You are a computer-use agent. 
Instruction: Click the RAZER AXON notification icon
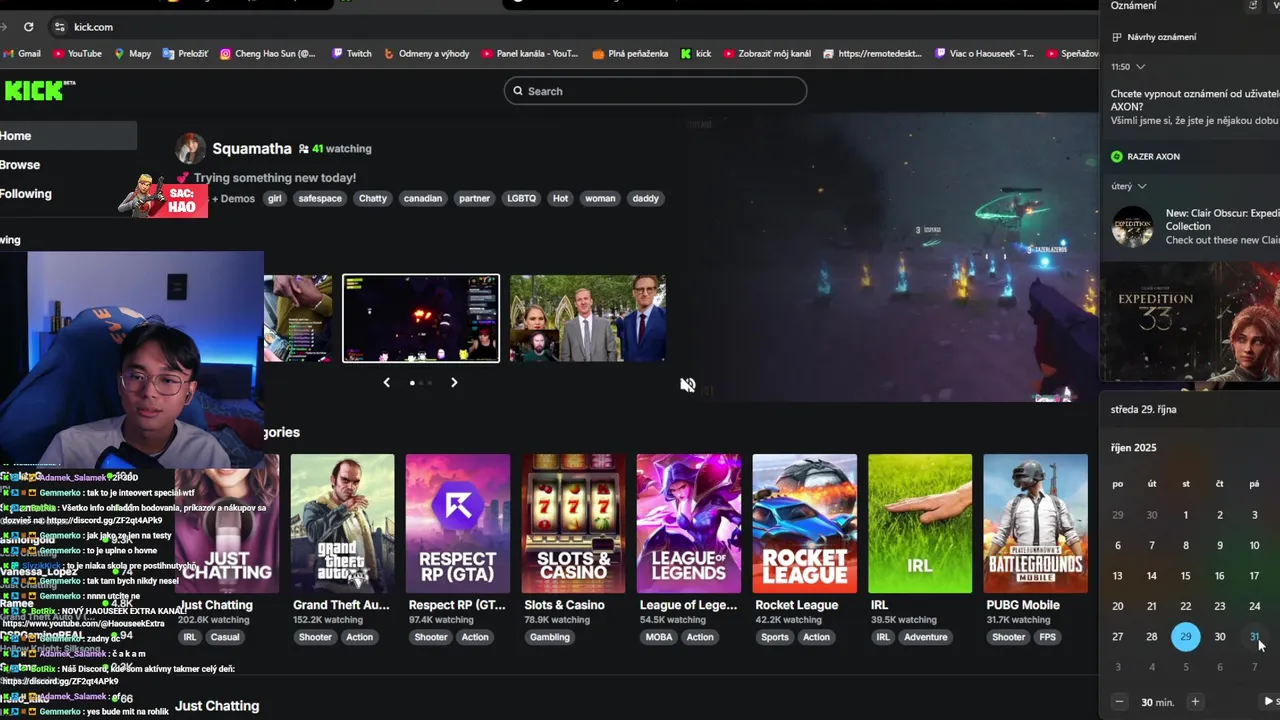(x=1117, y=157)
